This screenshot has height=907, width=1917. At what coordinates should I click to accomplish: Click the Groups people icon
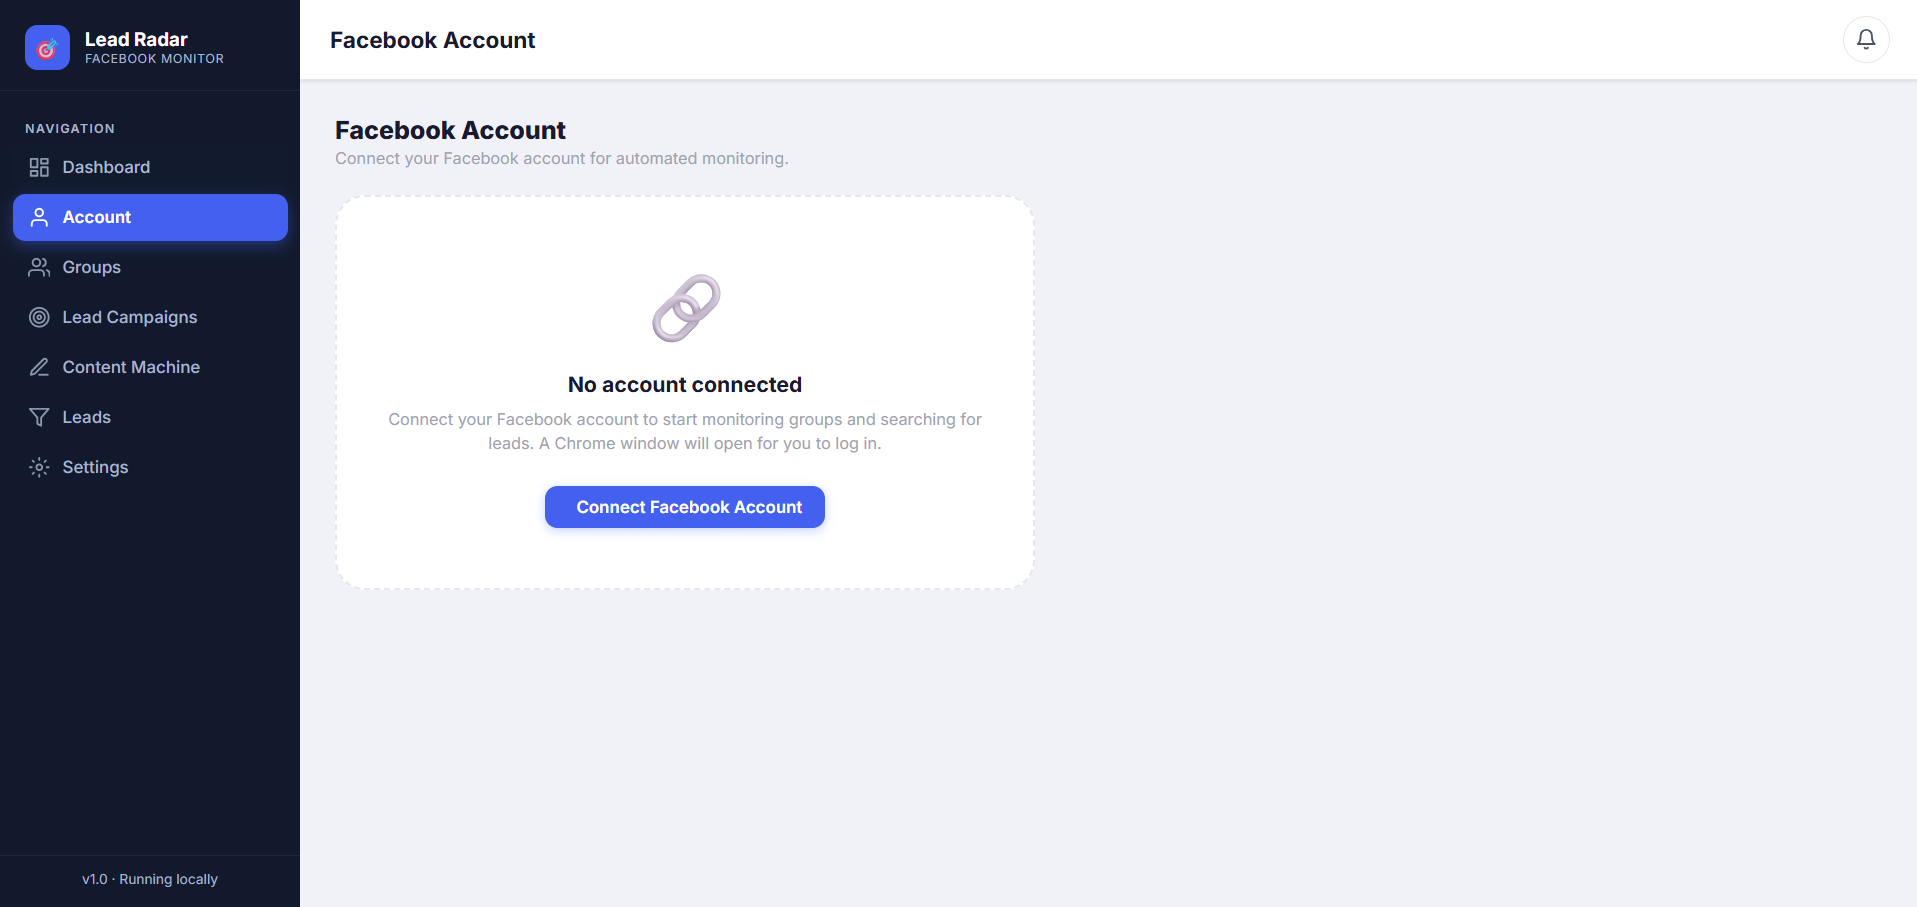click(x=39, y=267)
